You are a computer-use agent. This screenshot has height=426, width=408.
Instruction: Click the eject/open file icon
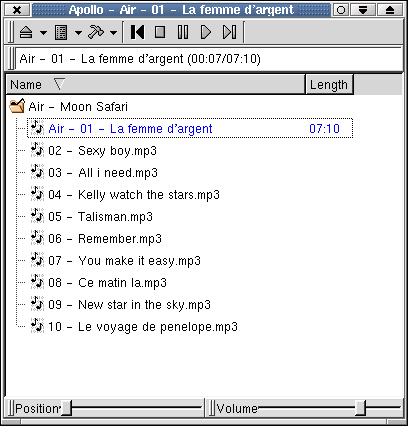[26, 32]
